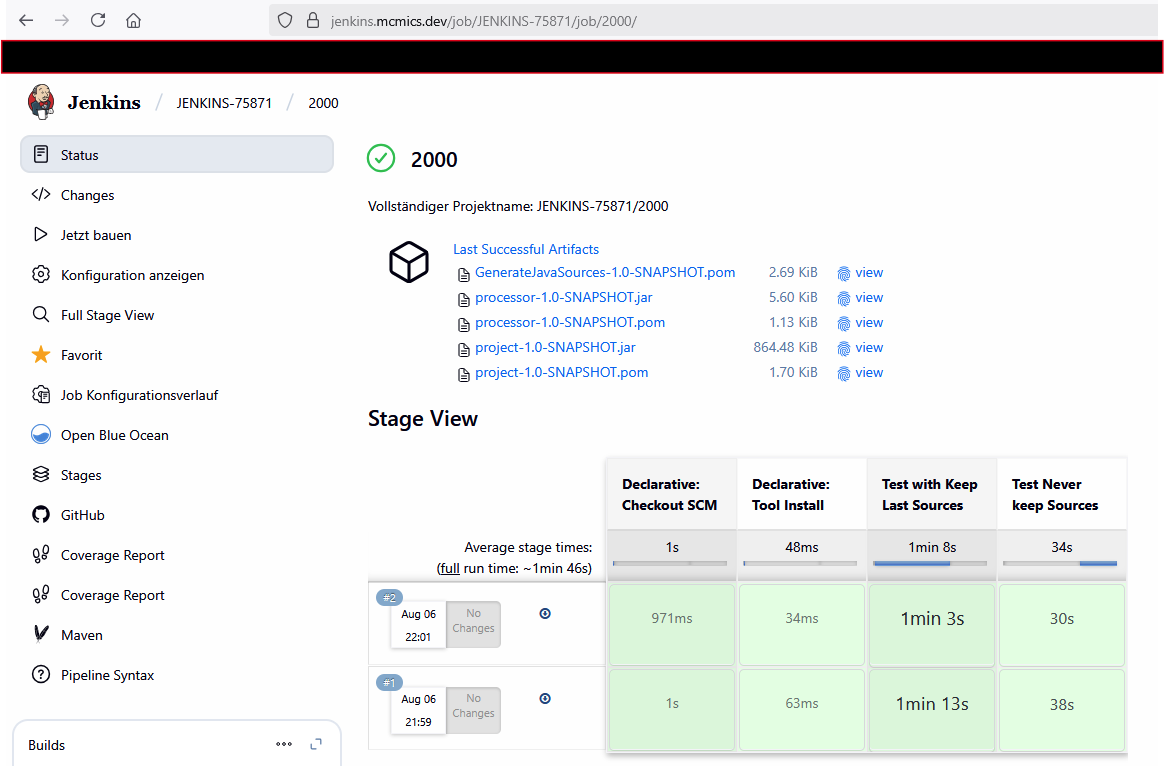Click No Changes box for build #1

point(474,709)
